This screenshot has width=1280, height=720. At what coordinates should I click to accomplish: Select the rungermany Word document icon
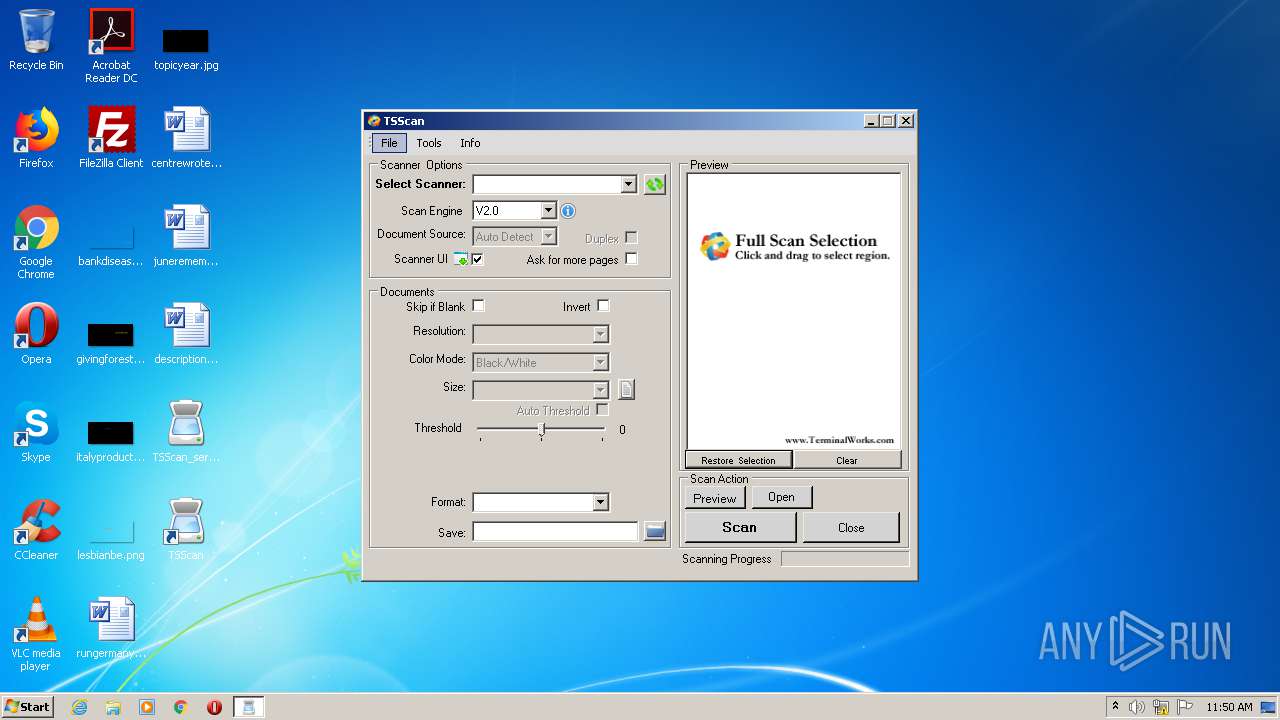111,628
